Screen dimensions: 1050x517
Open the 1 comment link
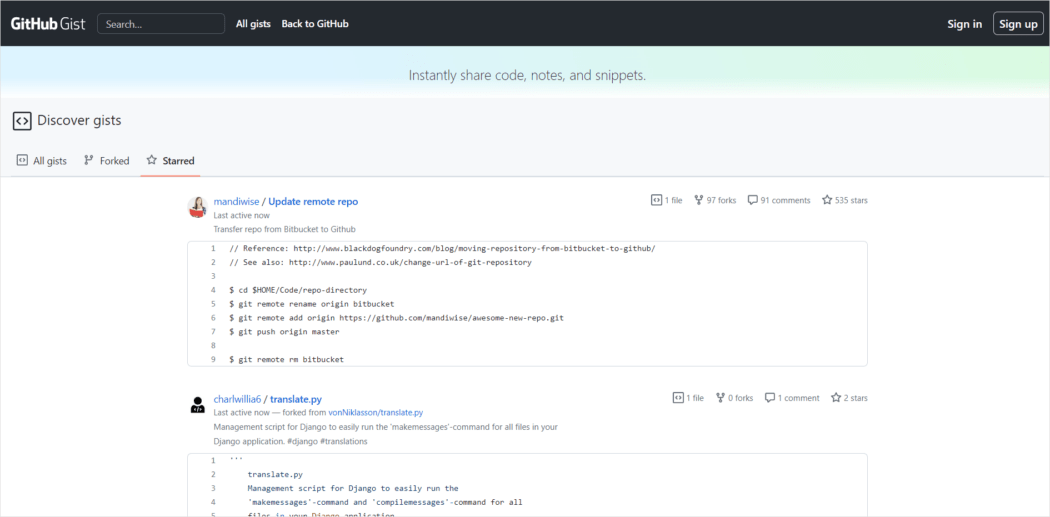[x=792, y=397]
